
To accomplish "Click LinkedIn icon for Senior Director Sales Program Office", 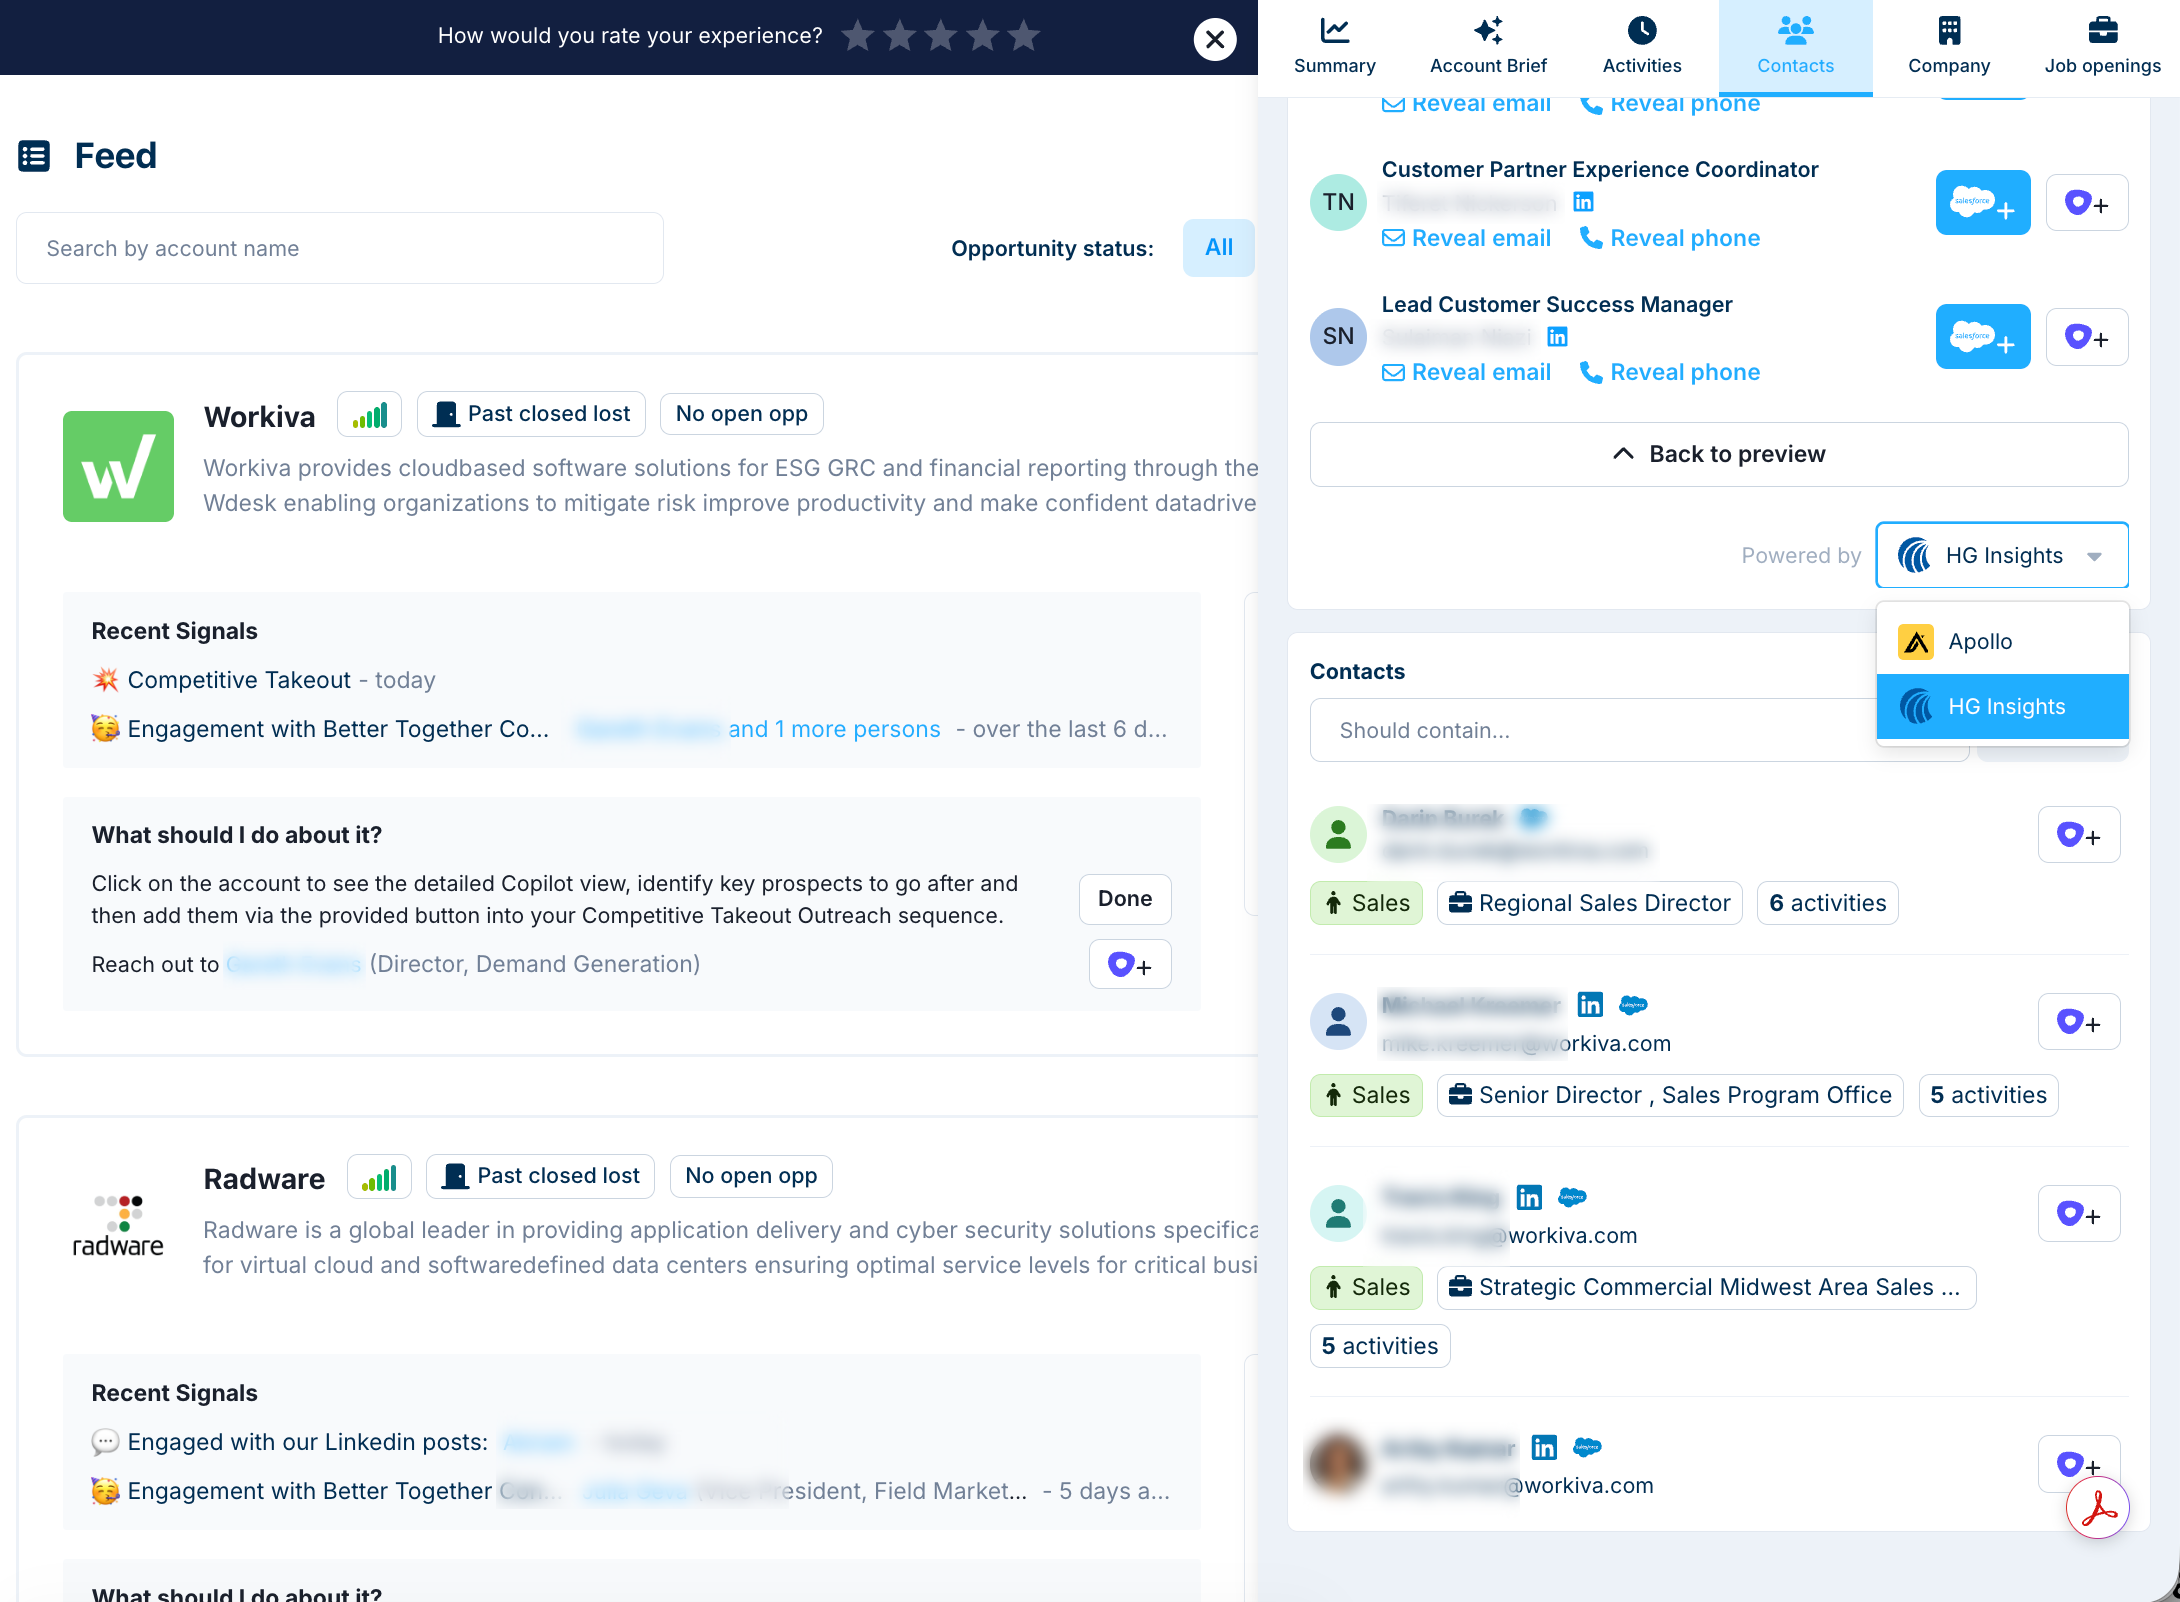I will pos(1589,1005).
